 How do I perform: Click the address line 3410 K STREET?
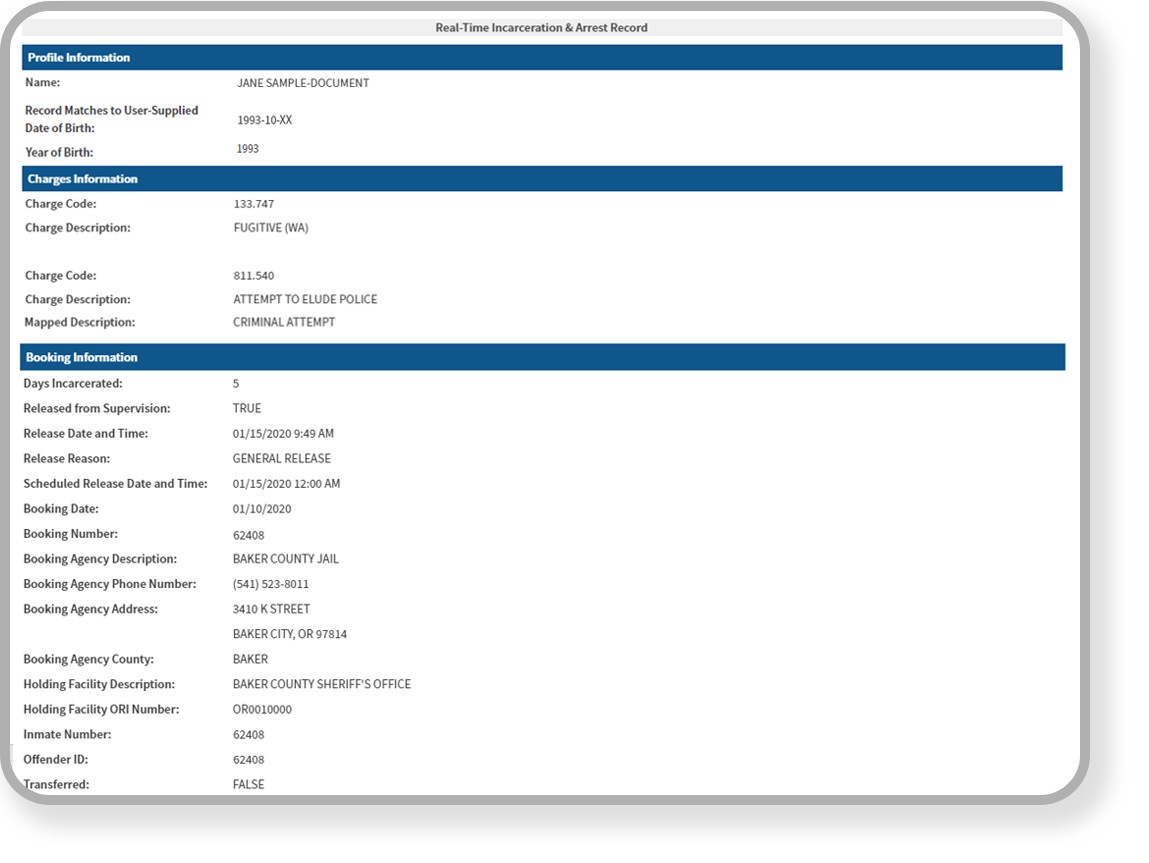coord(271,610)
